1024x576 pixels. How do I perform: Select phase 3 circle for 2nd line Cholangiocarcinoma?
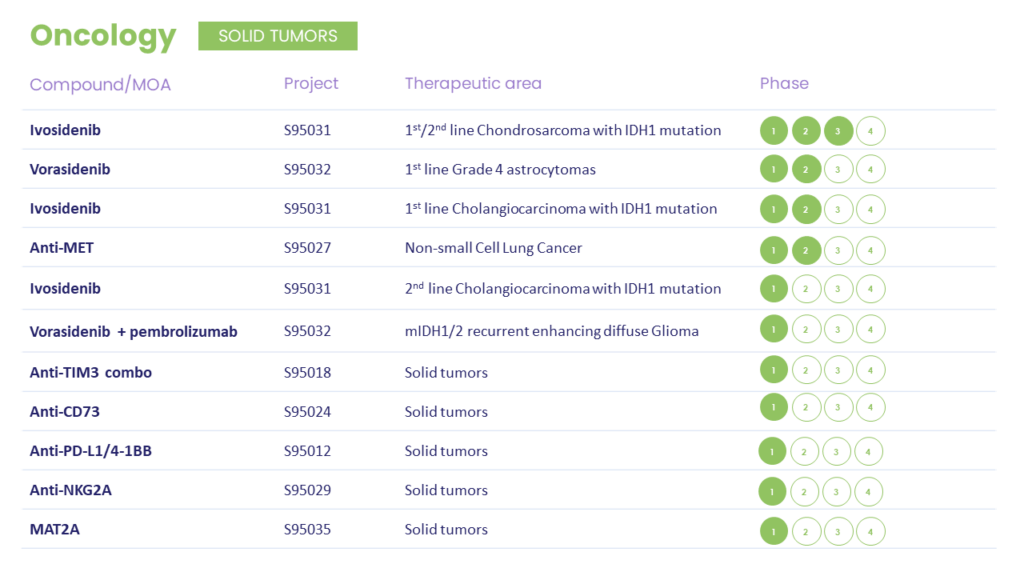tap(839, 289)
